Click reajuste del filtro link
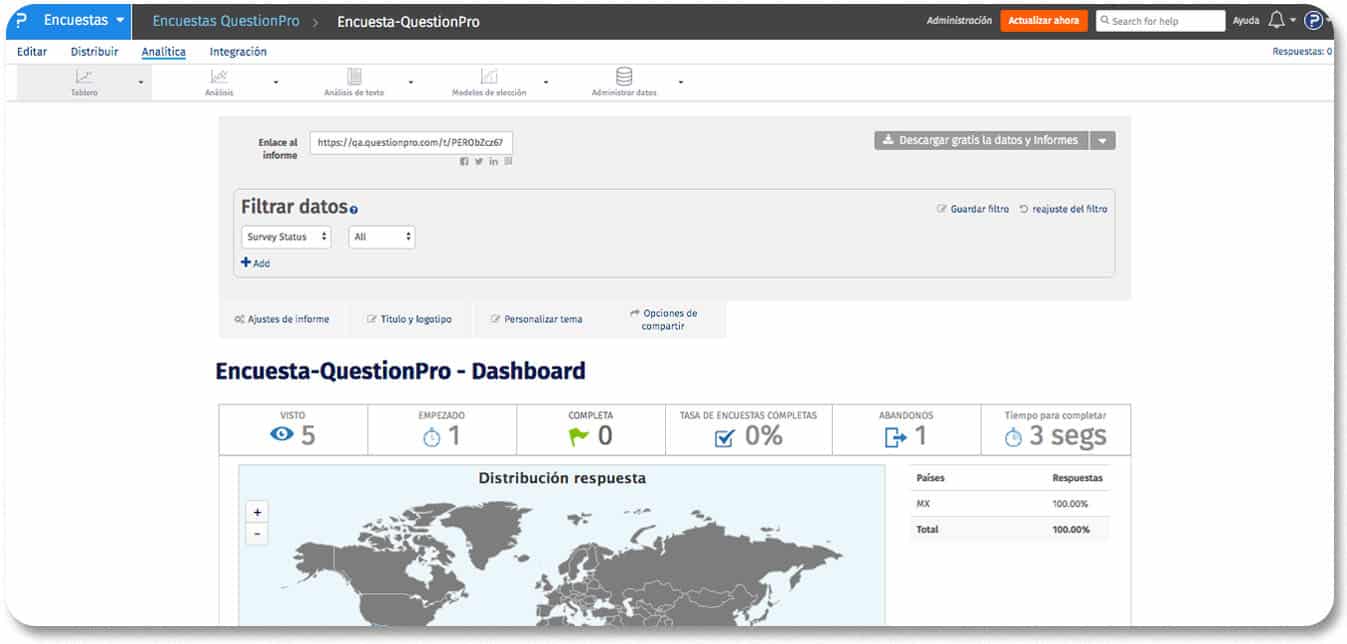This screenshot has height=644, width=1347. [1063, 209]
